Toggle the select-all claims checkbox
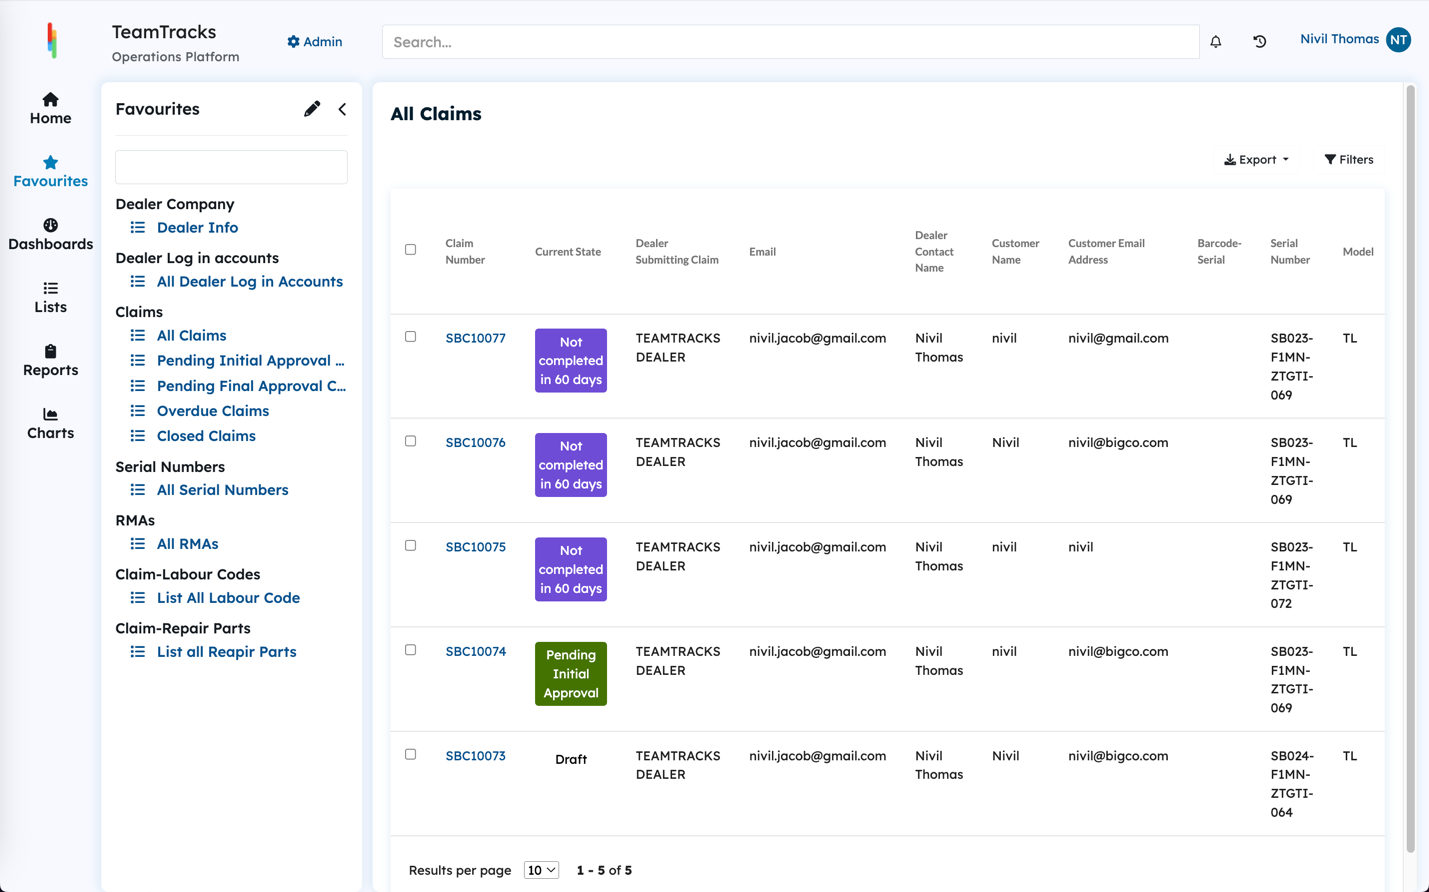 click(x=410, y=250)
